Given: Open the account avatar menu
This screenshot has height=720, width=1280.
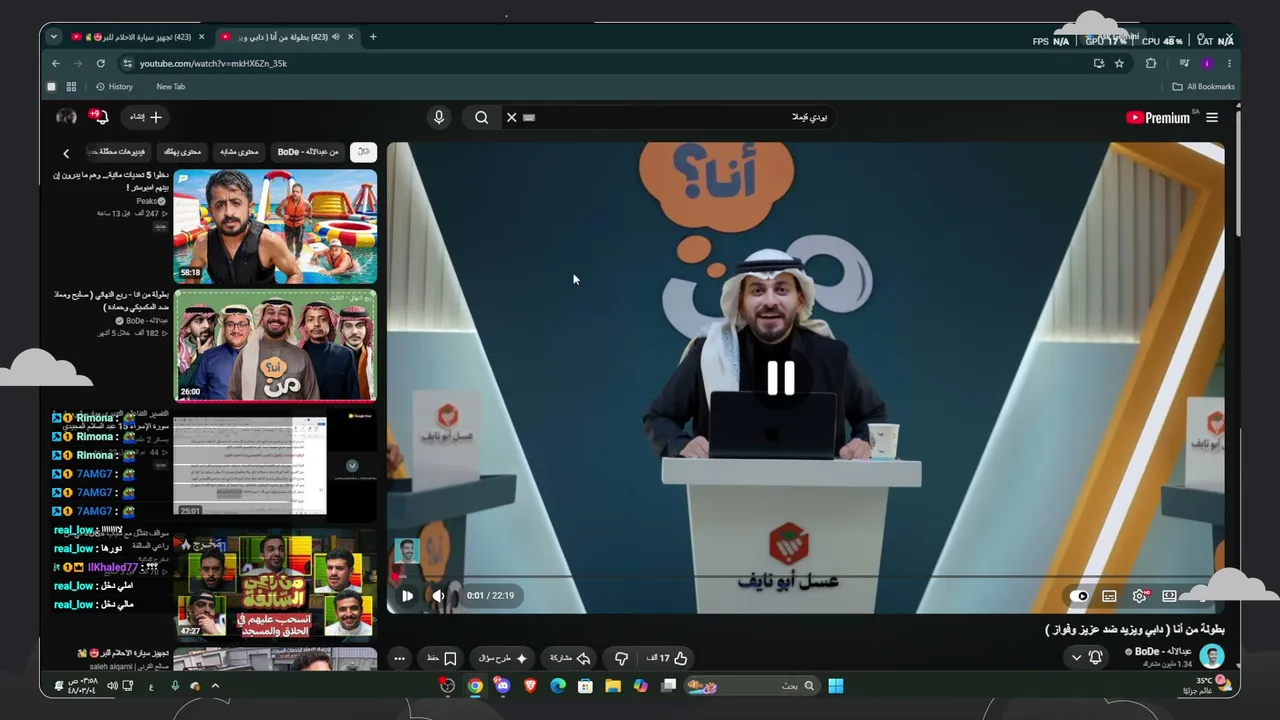Looking at the screenshot, I should click(66, 117).
